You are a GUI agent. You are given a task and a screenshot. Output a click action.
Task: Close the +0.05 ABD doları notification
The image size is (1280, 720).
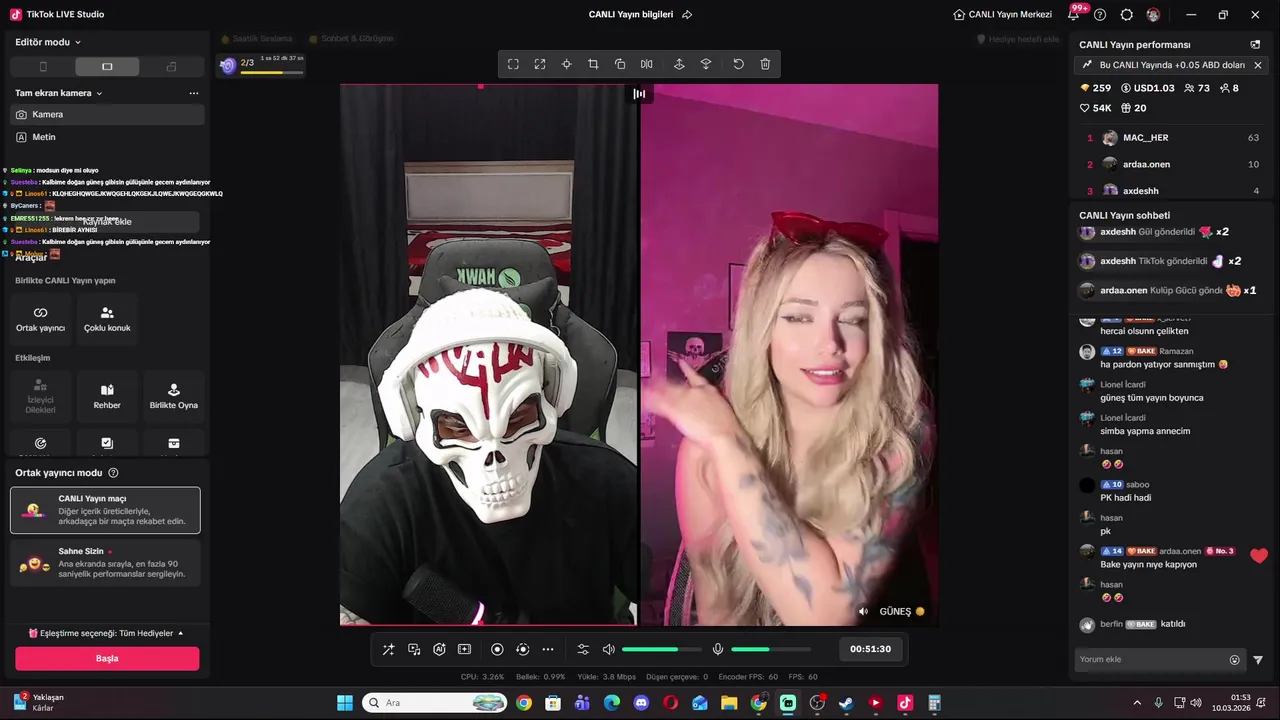pos(1258,65)
